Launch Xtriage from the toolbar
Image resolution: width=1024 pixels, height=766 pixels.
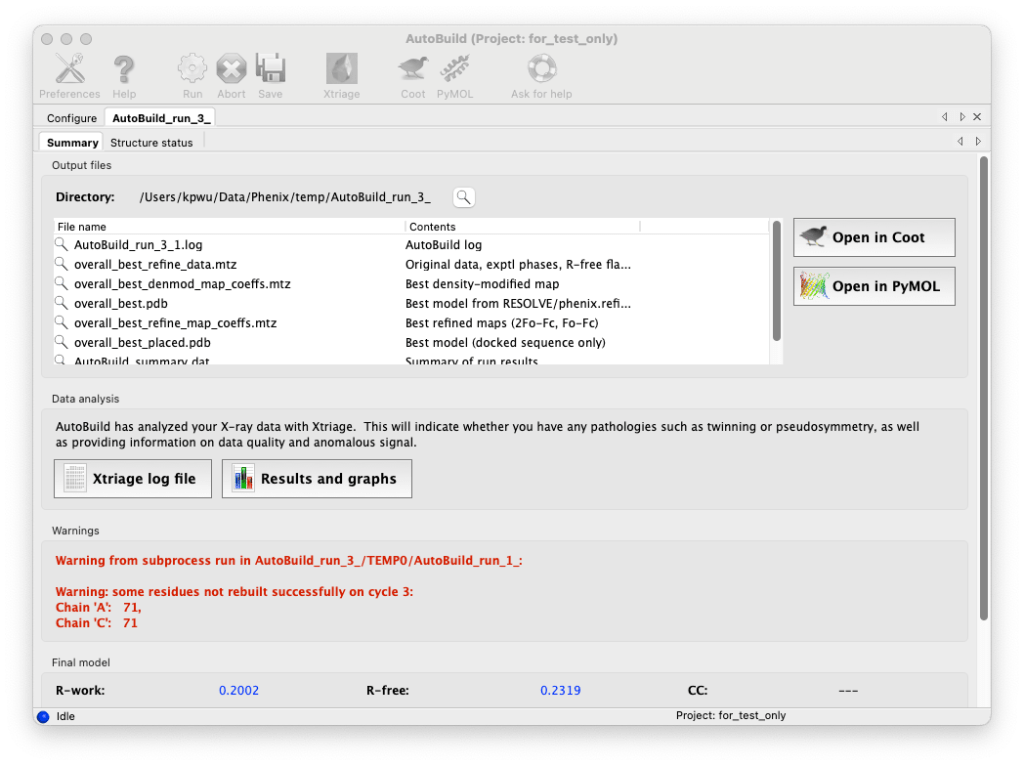point(341,70)
